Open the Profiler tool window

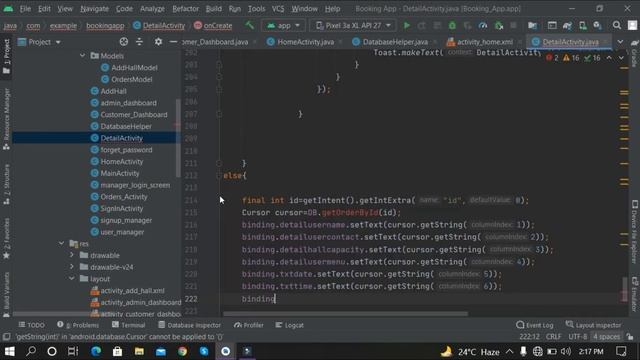click(249, 325)
